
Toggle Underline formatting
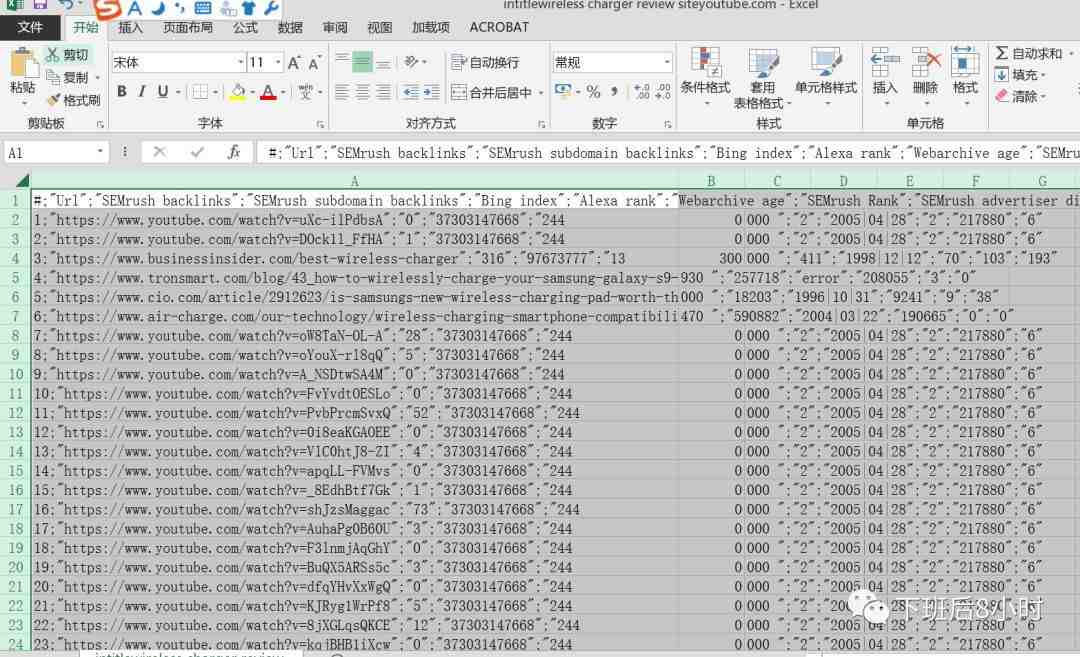tap(163, 92)
